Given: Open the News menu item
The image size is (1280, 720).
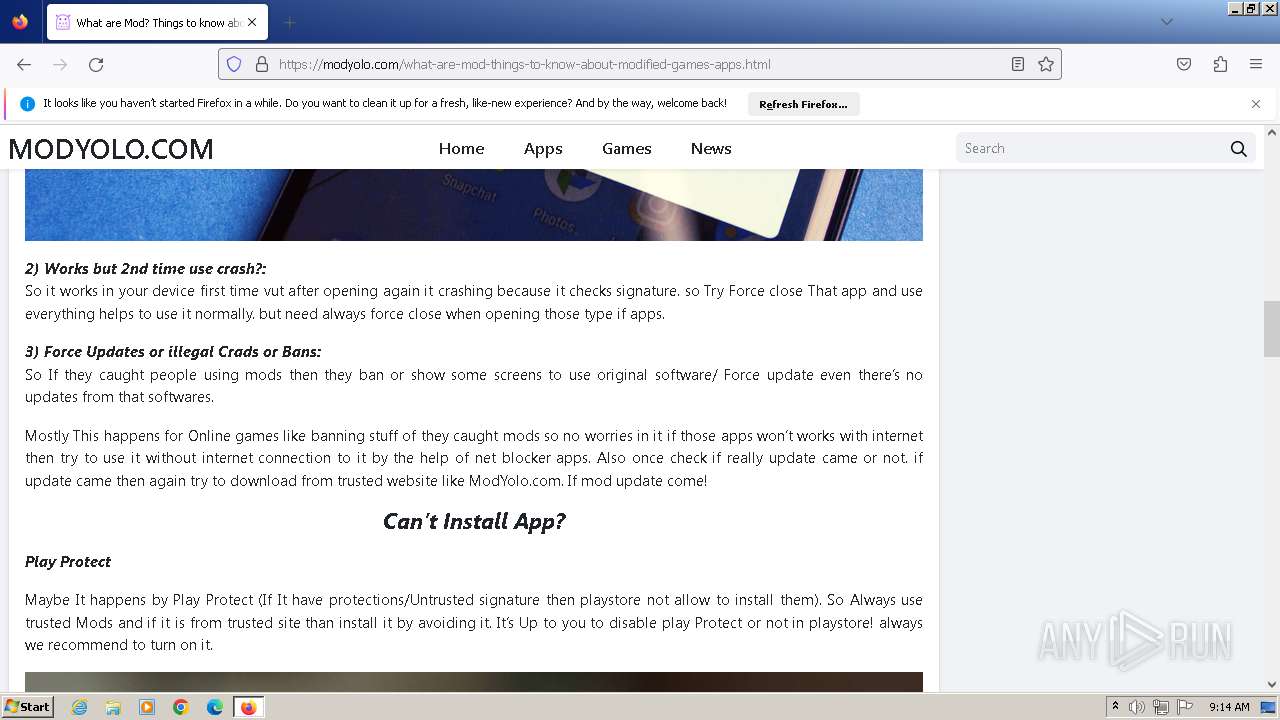Looking at the screenshot, I should click(711, 148).
